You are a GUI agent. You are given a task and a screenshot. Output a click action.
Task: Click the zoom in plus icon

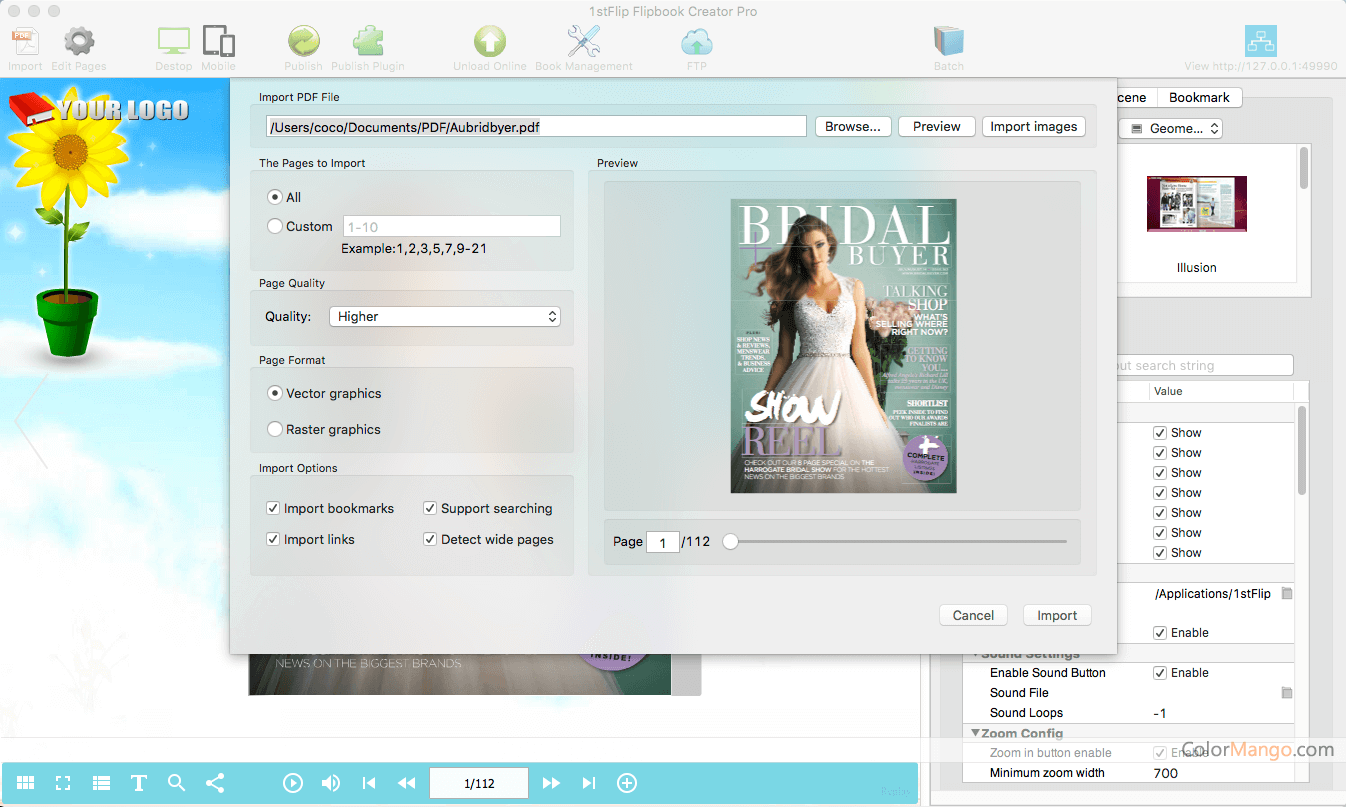(627, 783)
